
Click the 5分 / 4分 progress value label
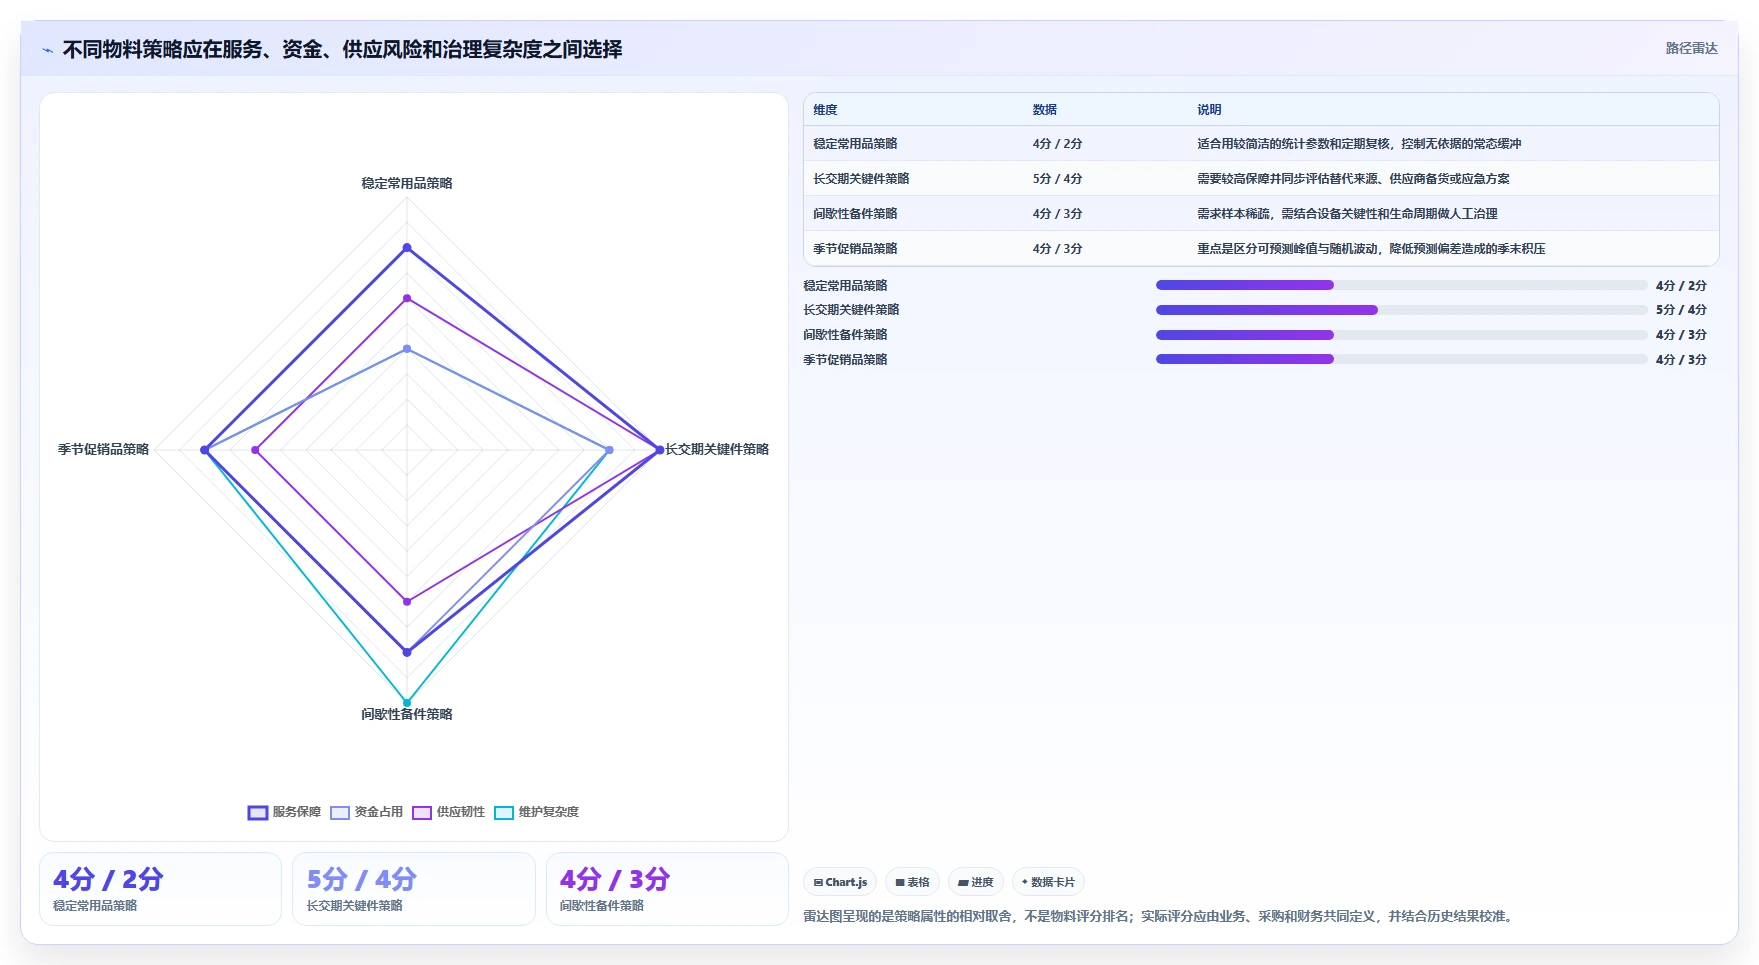(1681, 310)
